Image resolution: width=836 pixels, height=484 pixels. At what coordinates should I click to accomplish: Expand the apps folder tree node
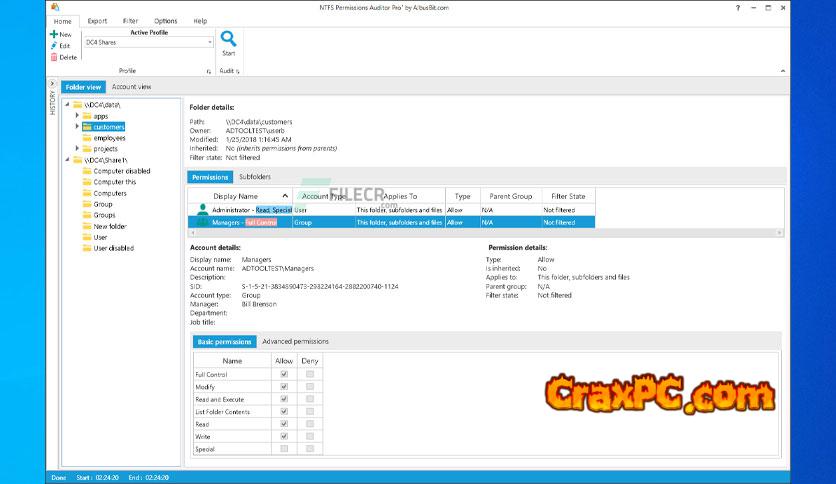coord(77,116)
